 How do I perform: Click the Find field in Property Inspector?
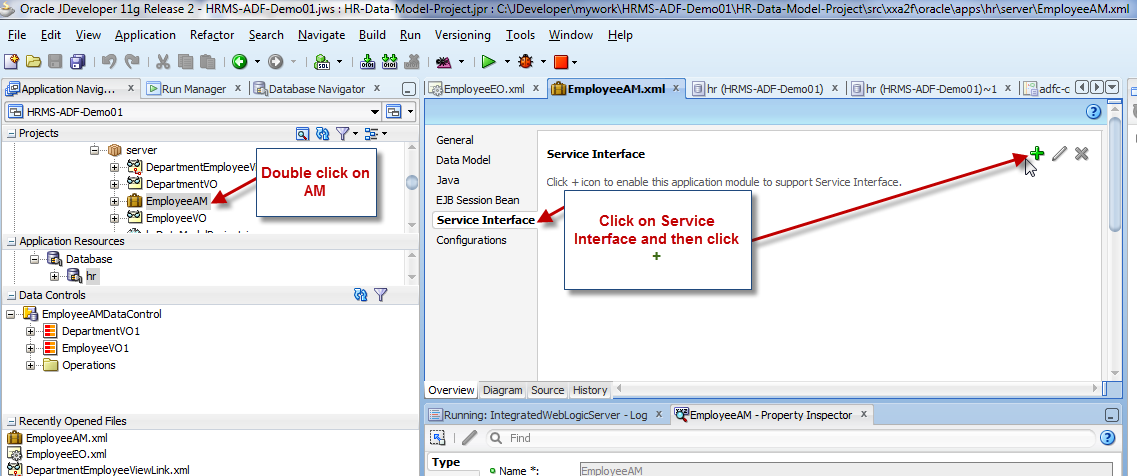point(791,438)
